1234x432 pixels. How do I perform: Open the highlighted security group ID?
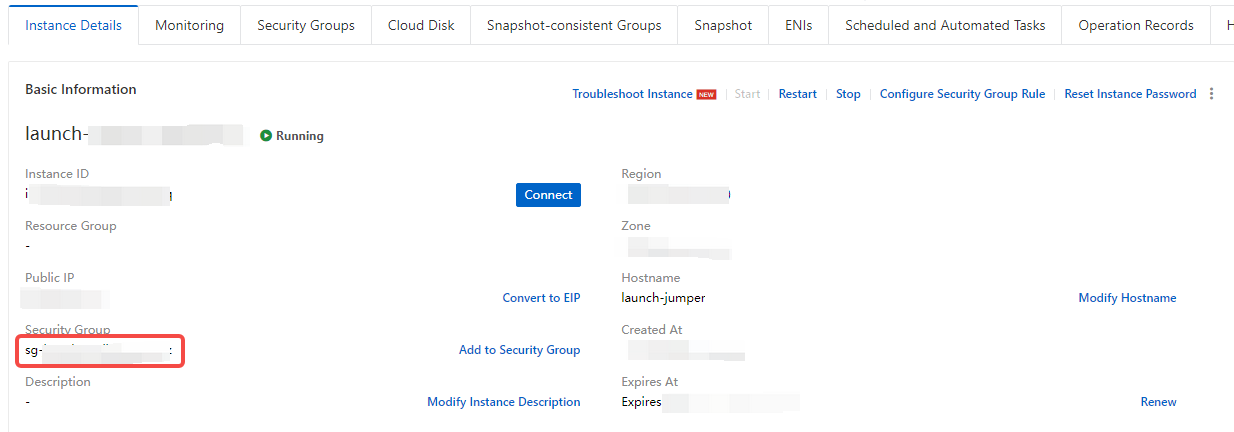tap(99, 351)
